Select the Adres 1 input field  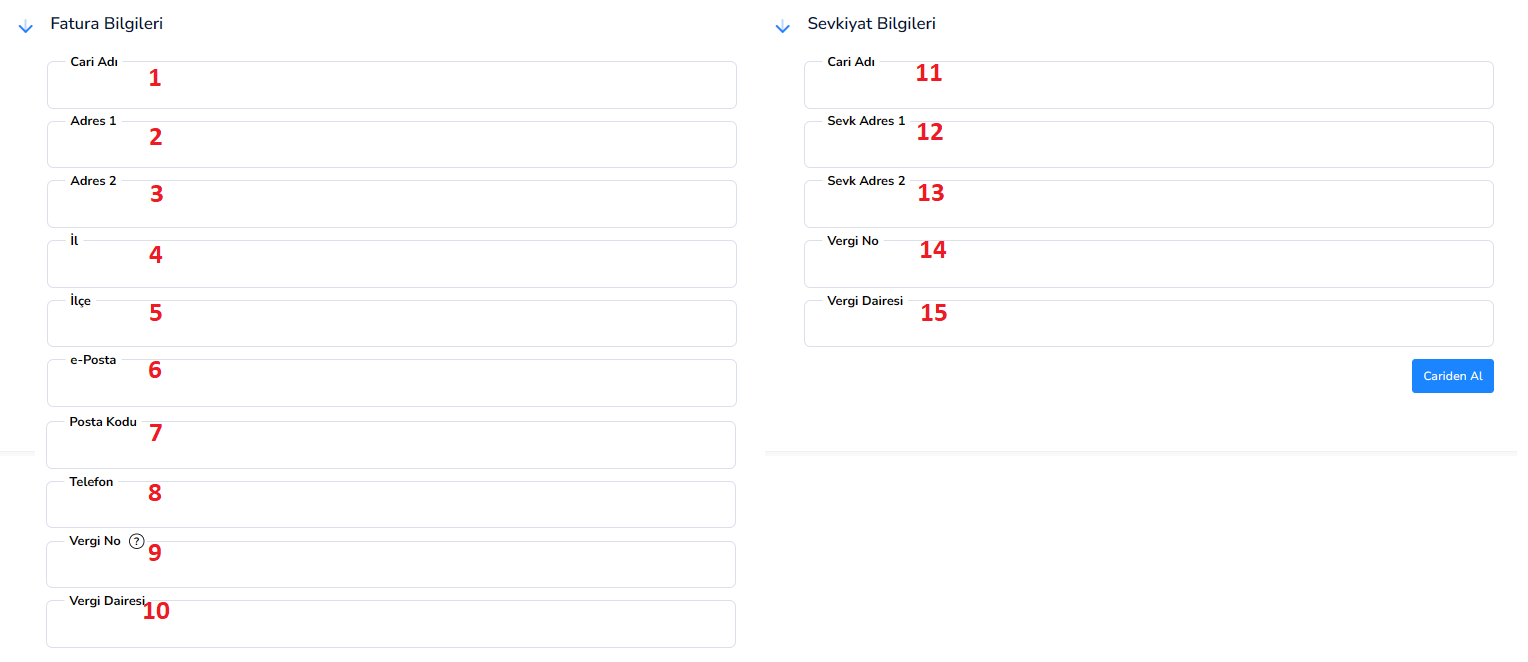pos(392,145)
